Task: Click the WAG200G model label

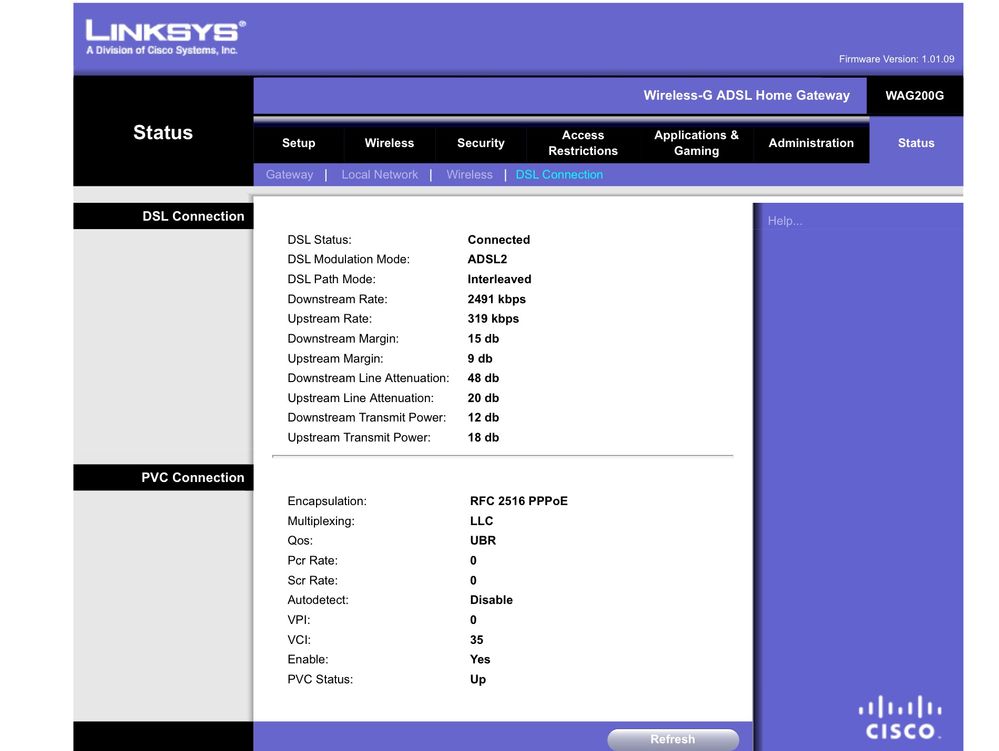Action: coord(914,96)
